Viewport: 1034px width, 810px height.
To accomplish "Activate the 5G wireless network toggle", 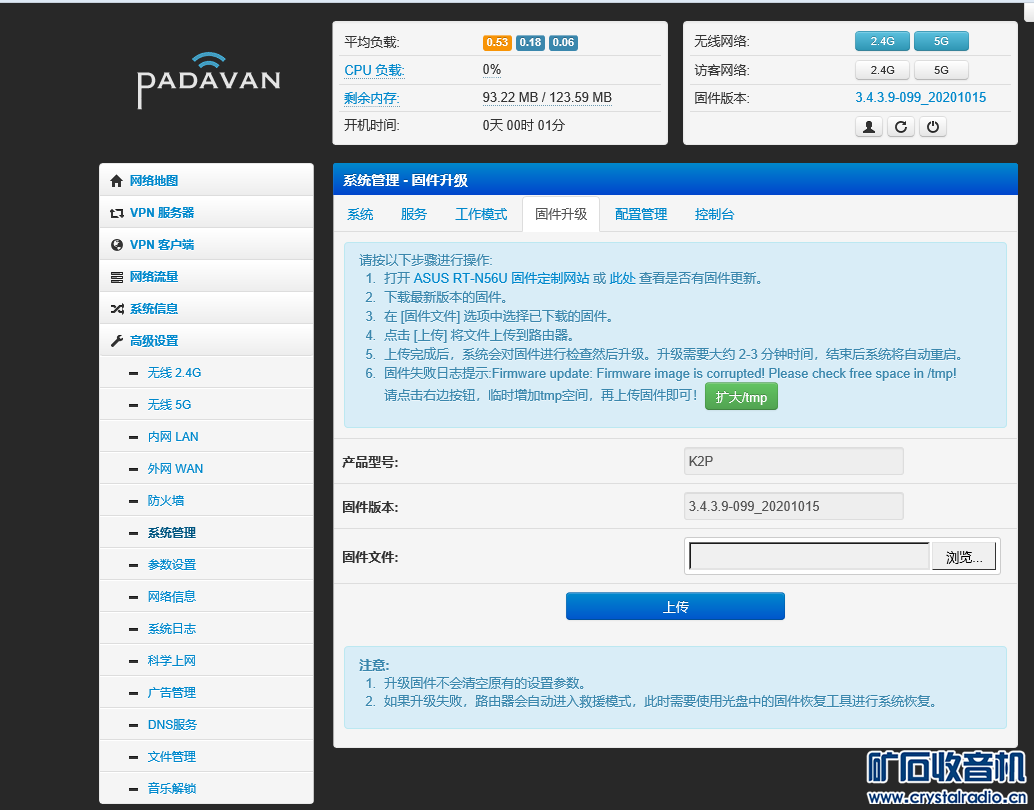I will click(x=941, y=41).
